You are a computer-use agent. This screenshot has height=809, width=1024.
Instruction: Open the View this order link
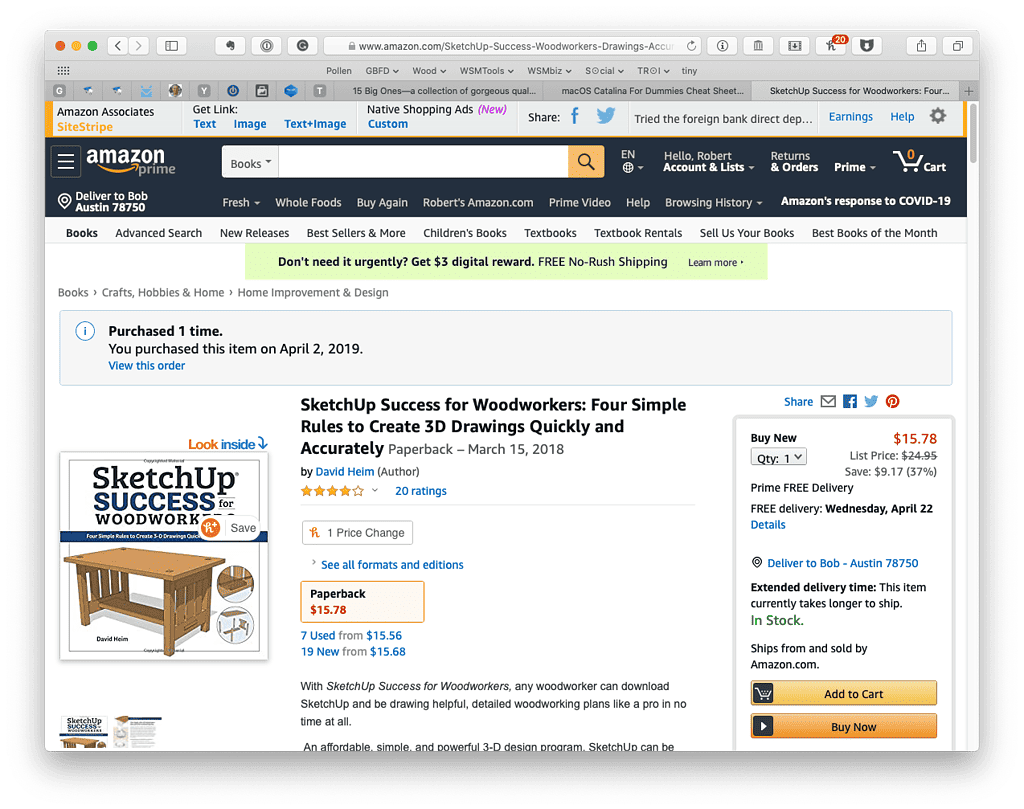point(146,366)
